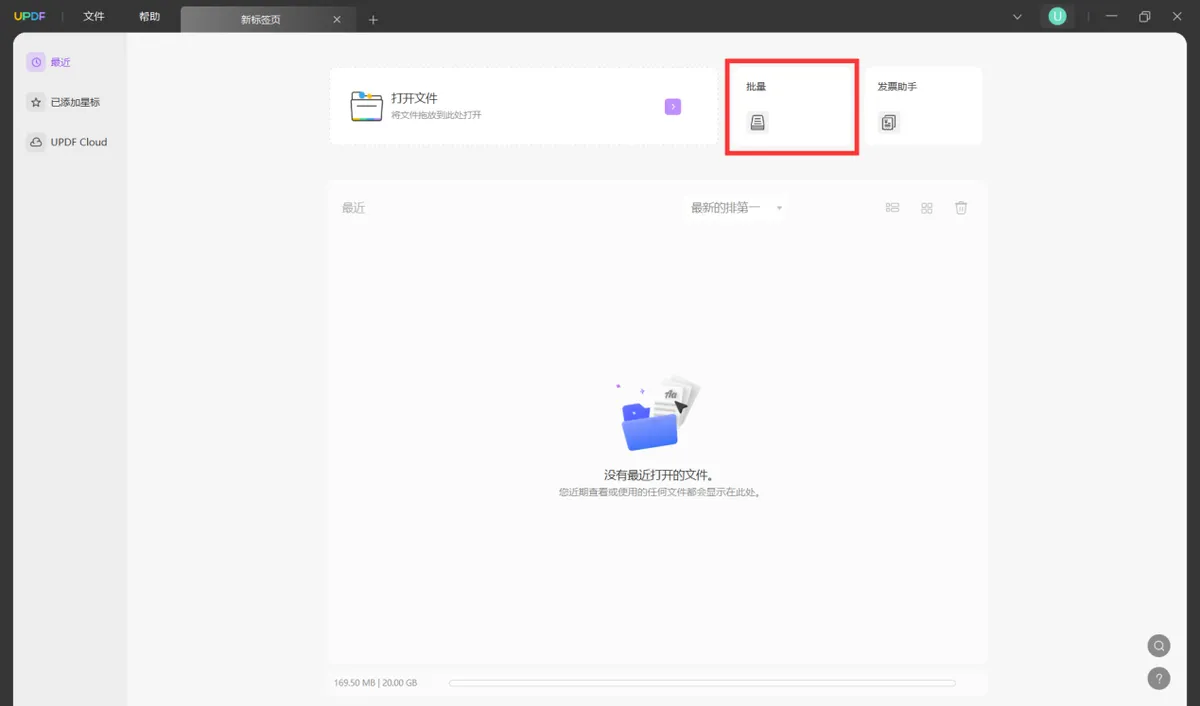Click the 打开文件 folder icon

click(x=366, y=106)
